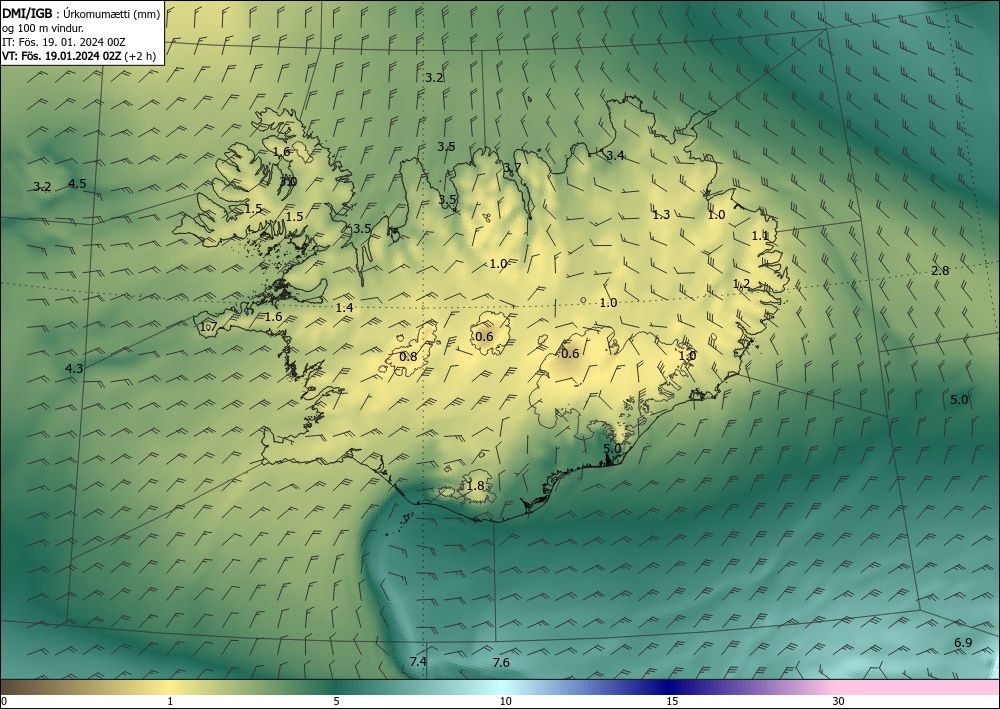Image resolution: width=1000 pixels, height=709 pixels.
Task: Click the 0.8 value on the Langjökull glacier
Action: point(408,356)
